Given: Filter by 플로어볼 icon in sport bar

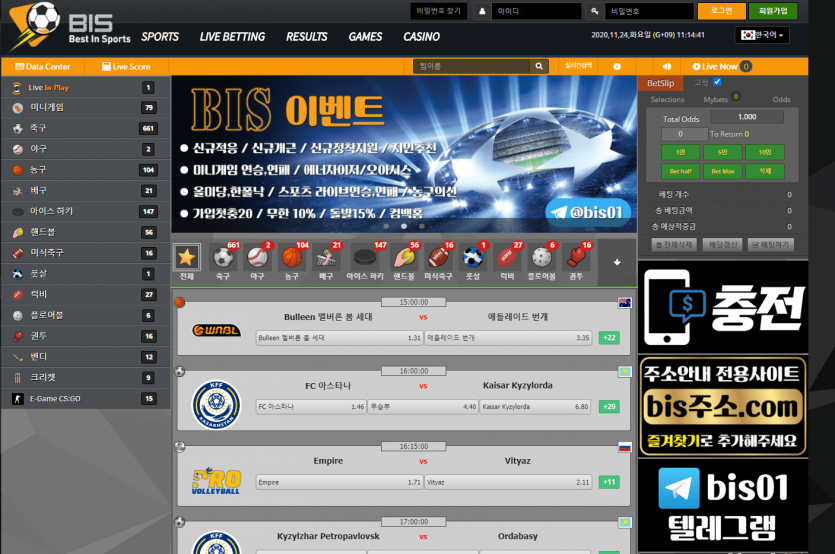Looking at the screenshot, I should coord(542,258).
